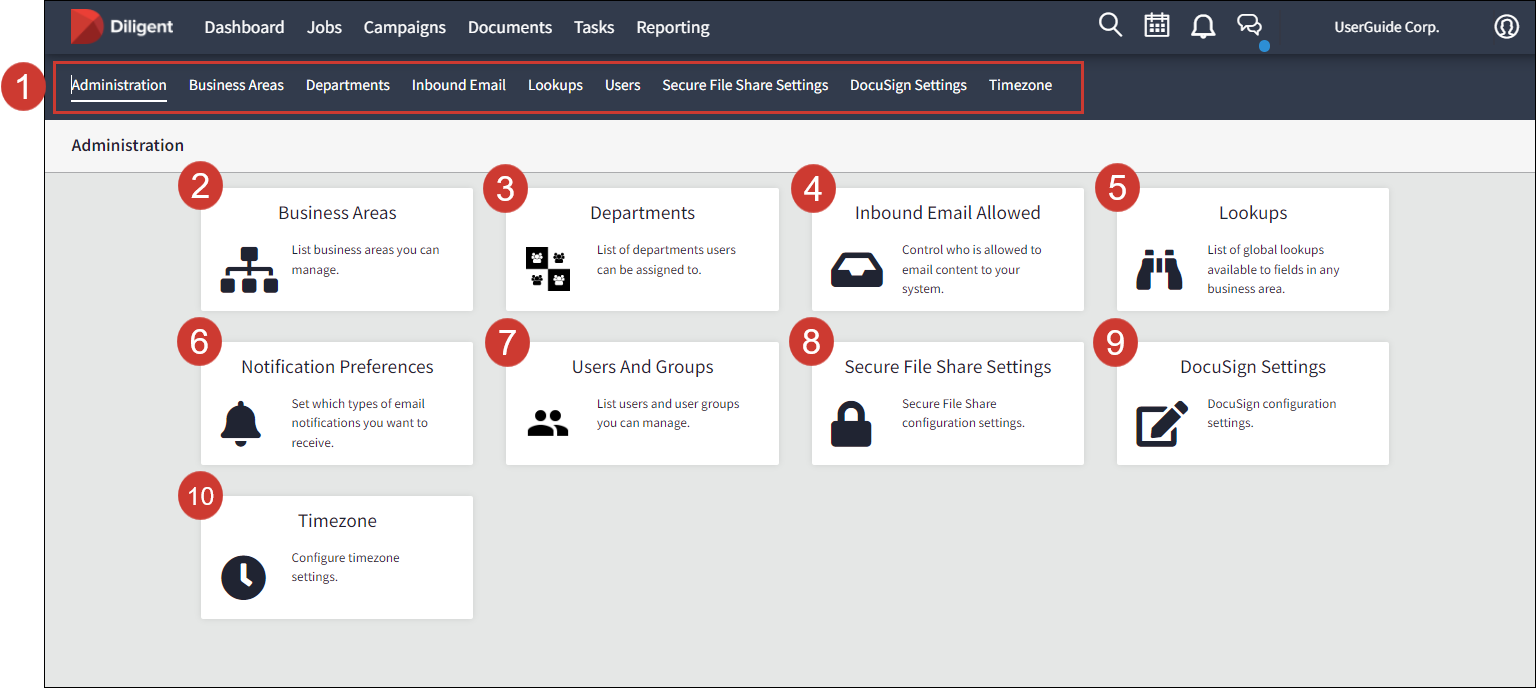Open the Users And Groups card title
Image resolution: width=1536 pixels, height=688 pixels.
click(x=642, y=367)
